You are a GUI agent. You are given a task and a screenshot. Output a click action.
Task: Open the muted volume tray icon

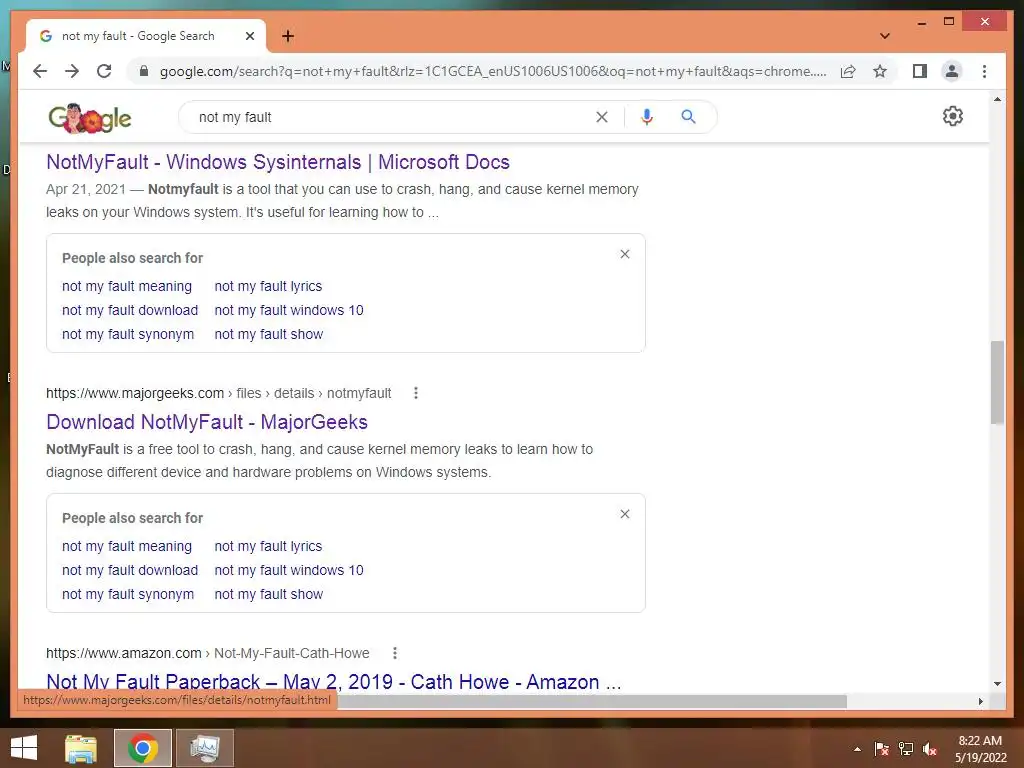930,749
